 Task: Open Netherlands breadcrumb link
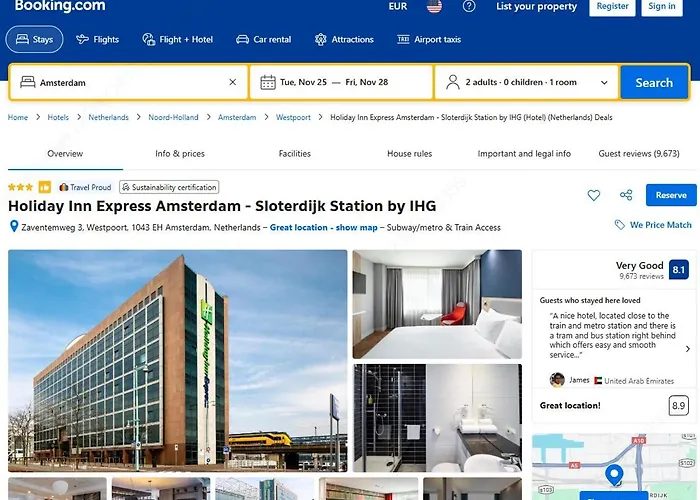108,117
